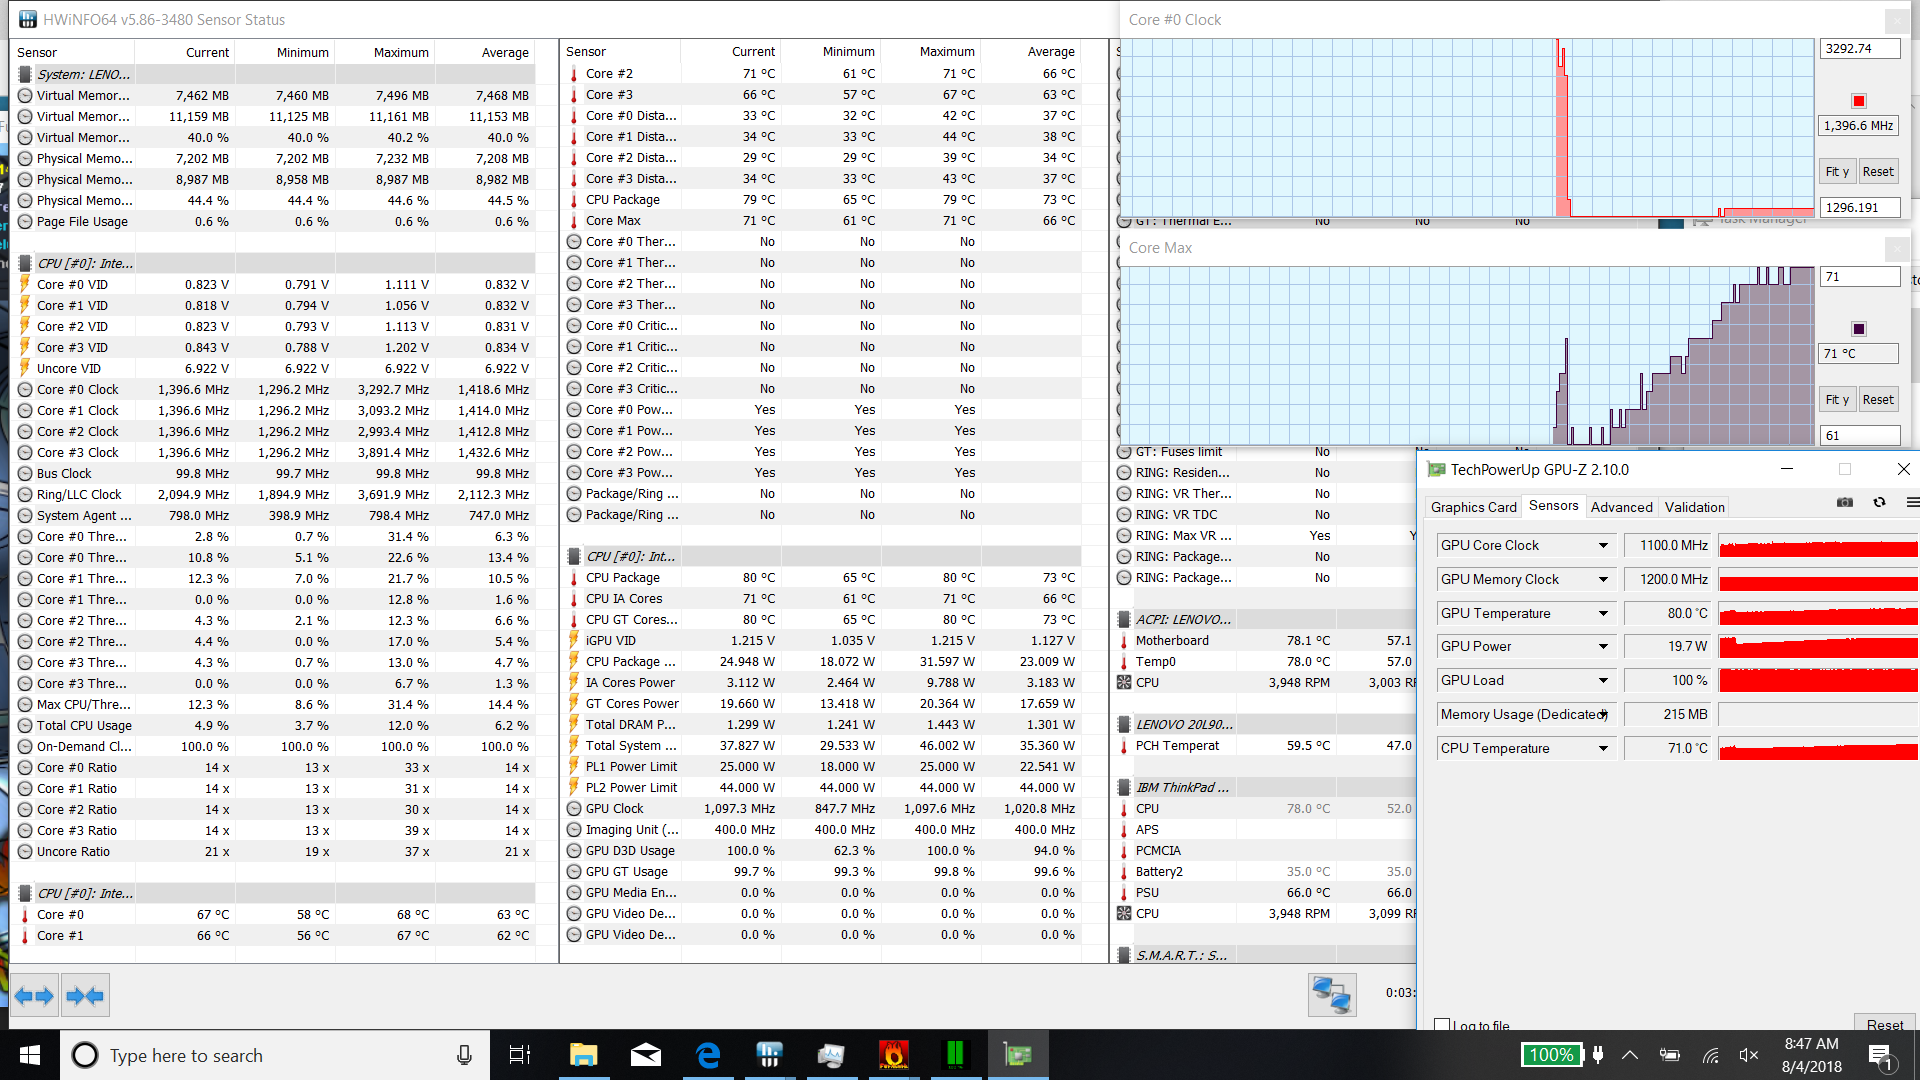Viewport: 1920px width, 1080px height.
Task: Open Mail app from taskbar
Action: [x=645, y=1055]
